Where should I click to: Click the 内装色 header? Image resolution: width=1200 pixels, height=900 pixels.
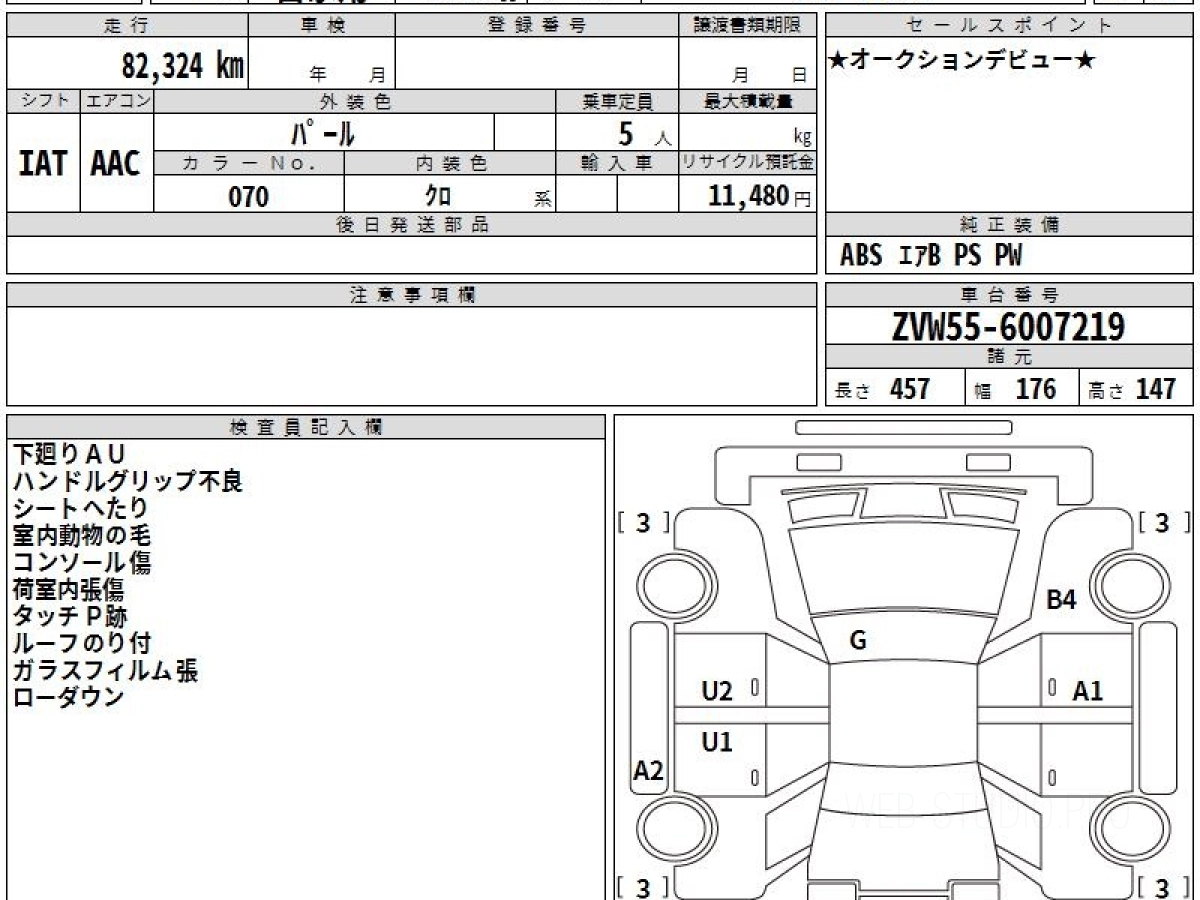pos(450,164)
